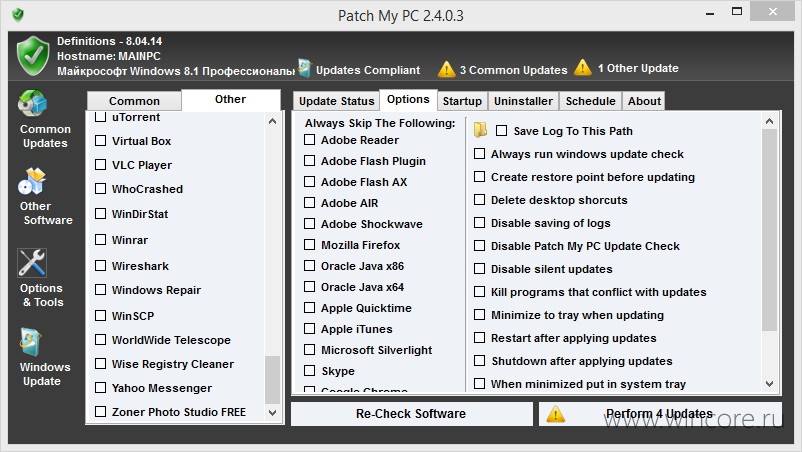Check the VLC Player checkbox
The width and height of the screenshot is (802, 452).
click(x=101, y=165)
